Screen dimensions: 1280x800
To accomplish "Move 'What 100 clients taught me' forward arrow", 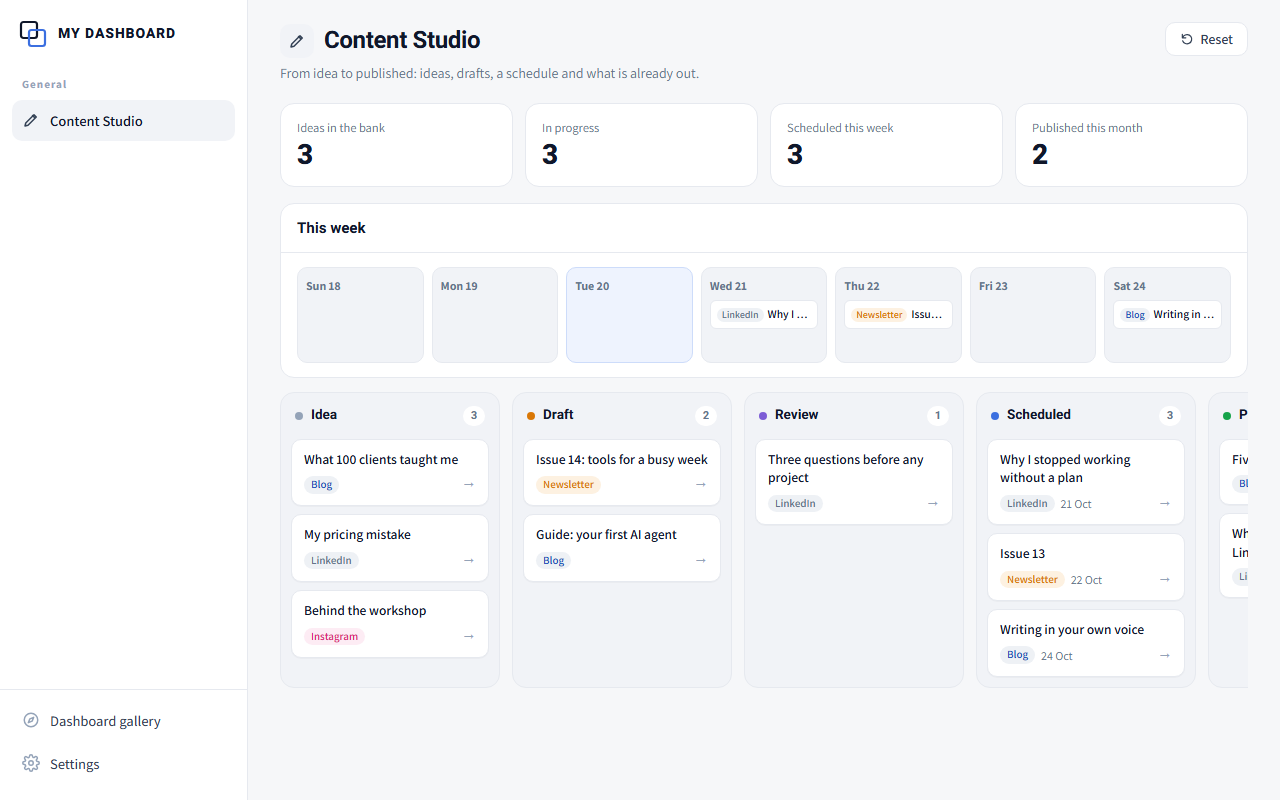I will click(x=469, y=485).
